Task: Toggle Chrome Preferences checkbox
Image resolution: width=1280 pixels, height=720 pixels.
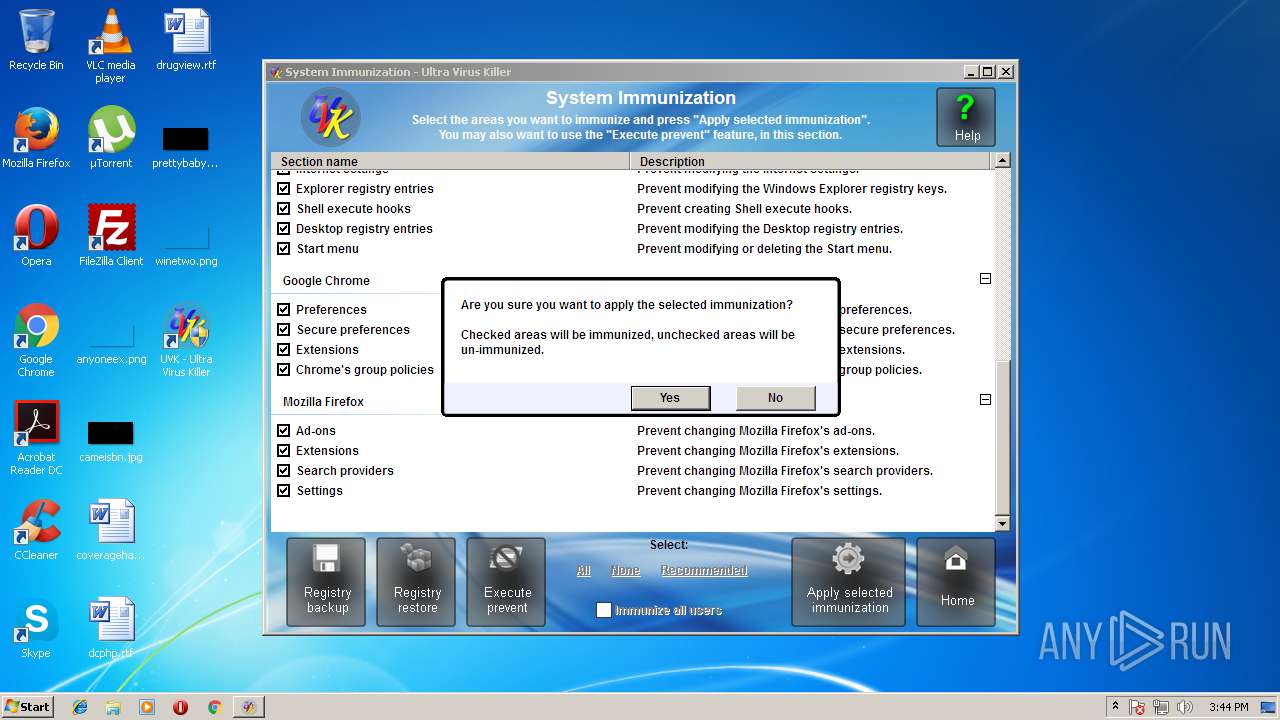Action: pos(283,309)
